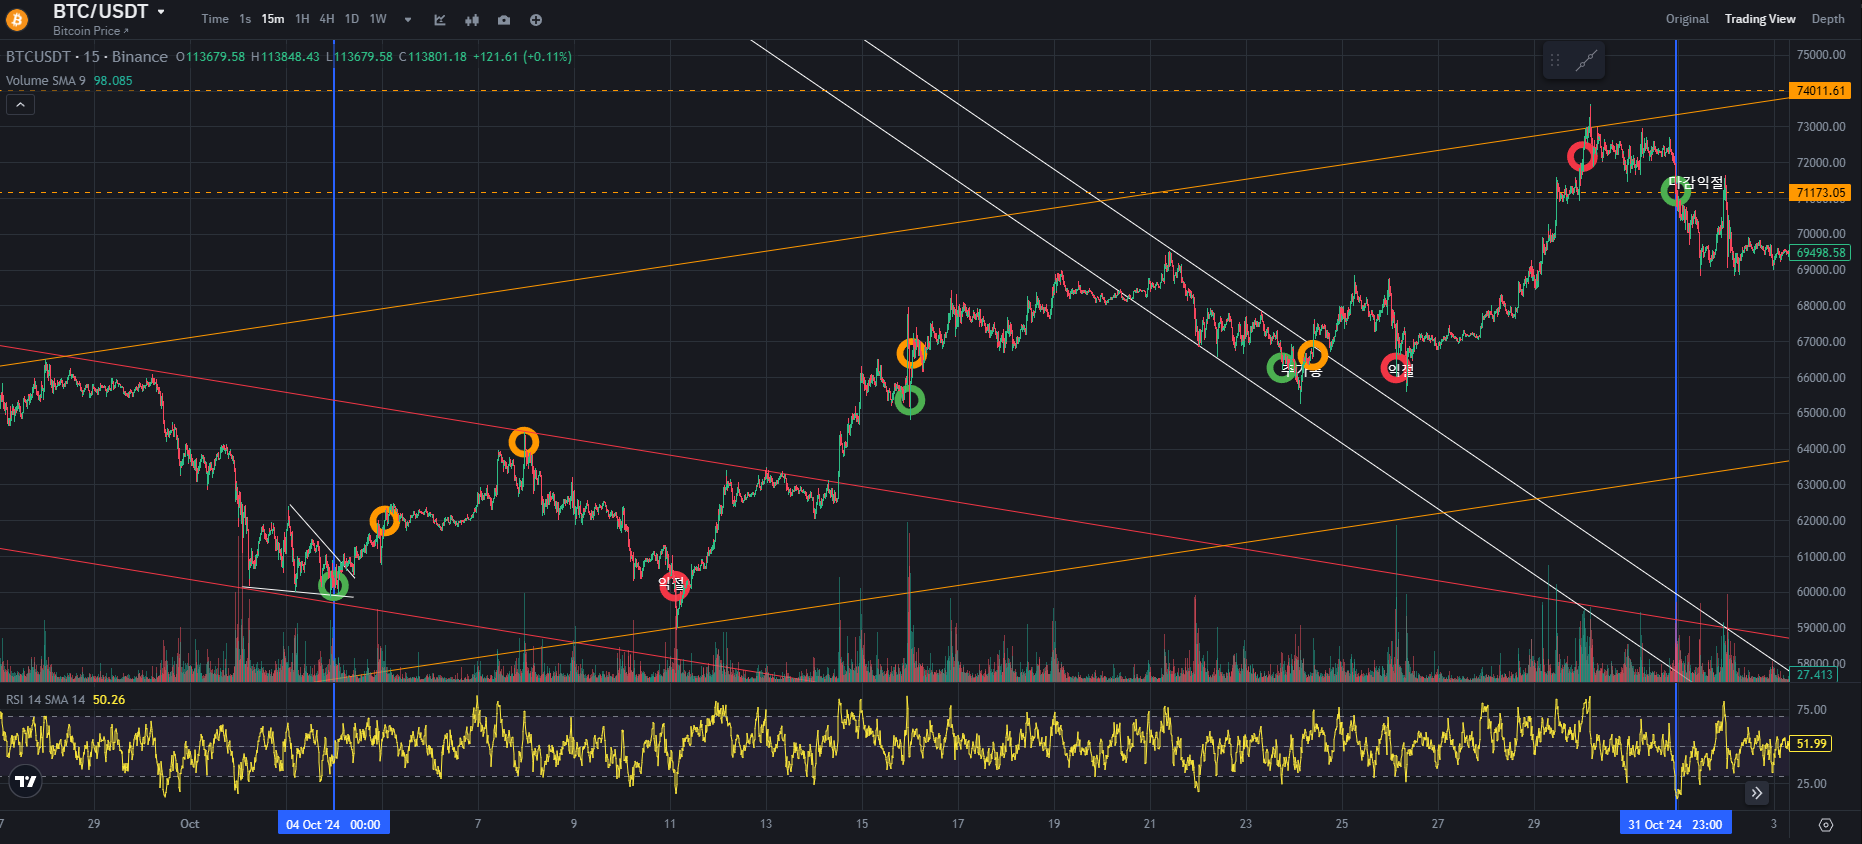Click the 31 Oct '24 23:00 date marker
The height and width of the screenshot is (844, 1862).
click(1675, 824)
